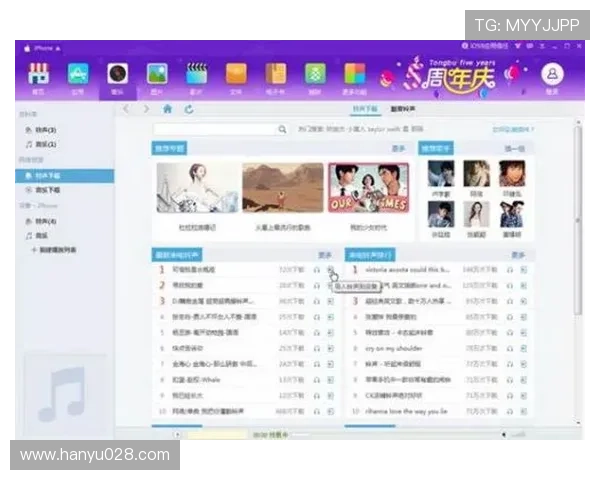
Task: Open the iPhone device dropdown at top-left
Action: pos(42,49)
